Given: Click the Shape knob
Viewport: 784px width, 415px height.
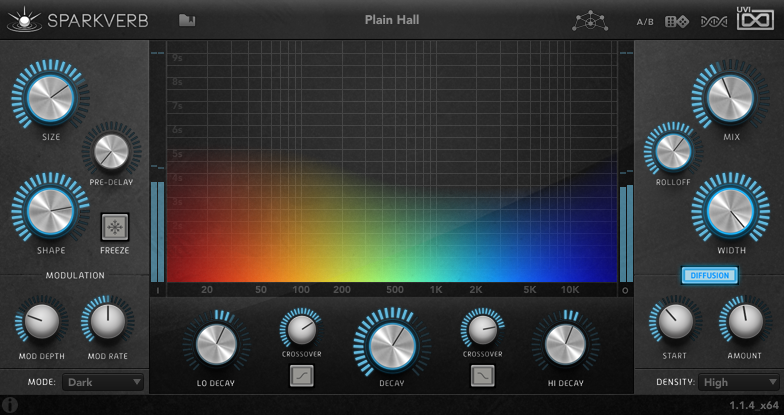Looking at the screenshot, I should (x=50, y=210).
